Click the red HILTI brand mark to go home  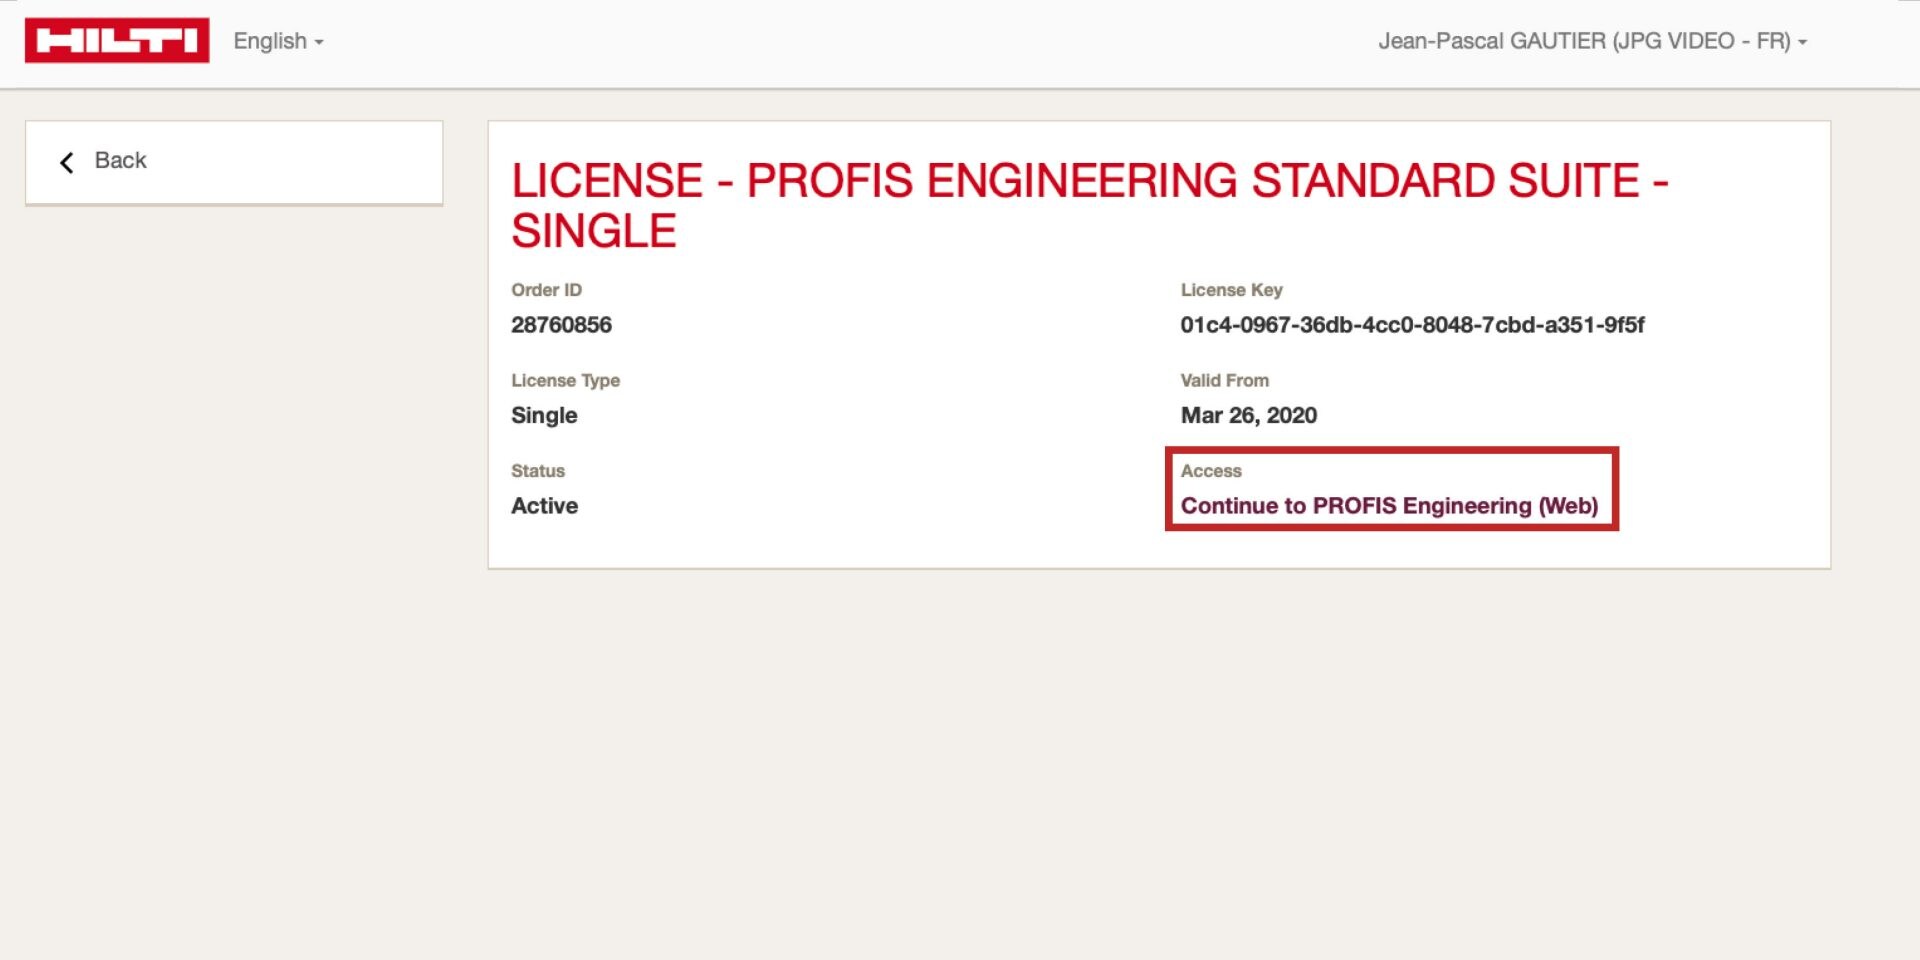coord(116,41)
